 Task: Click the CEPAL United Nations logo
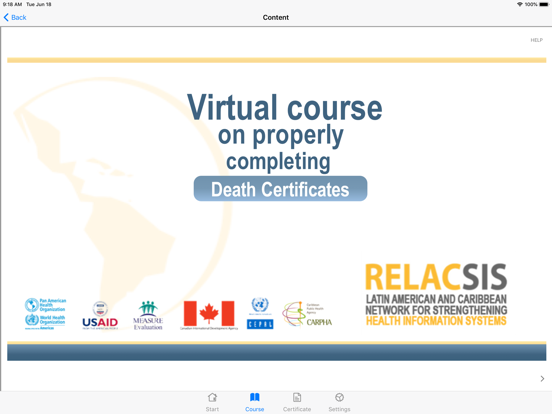point(260,313)
